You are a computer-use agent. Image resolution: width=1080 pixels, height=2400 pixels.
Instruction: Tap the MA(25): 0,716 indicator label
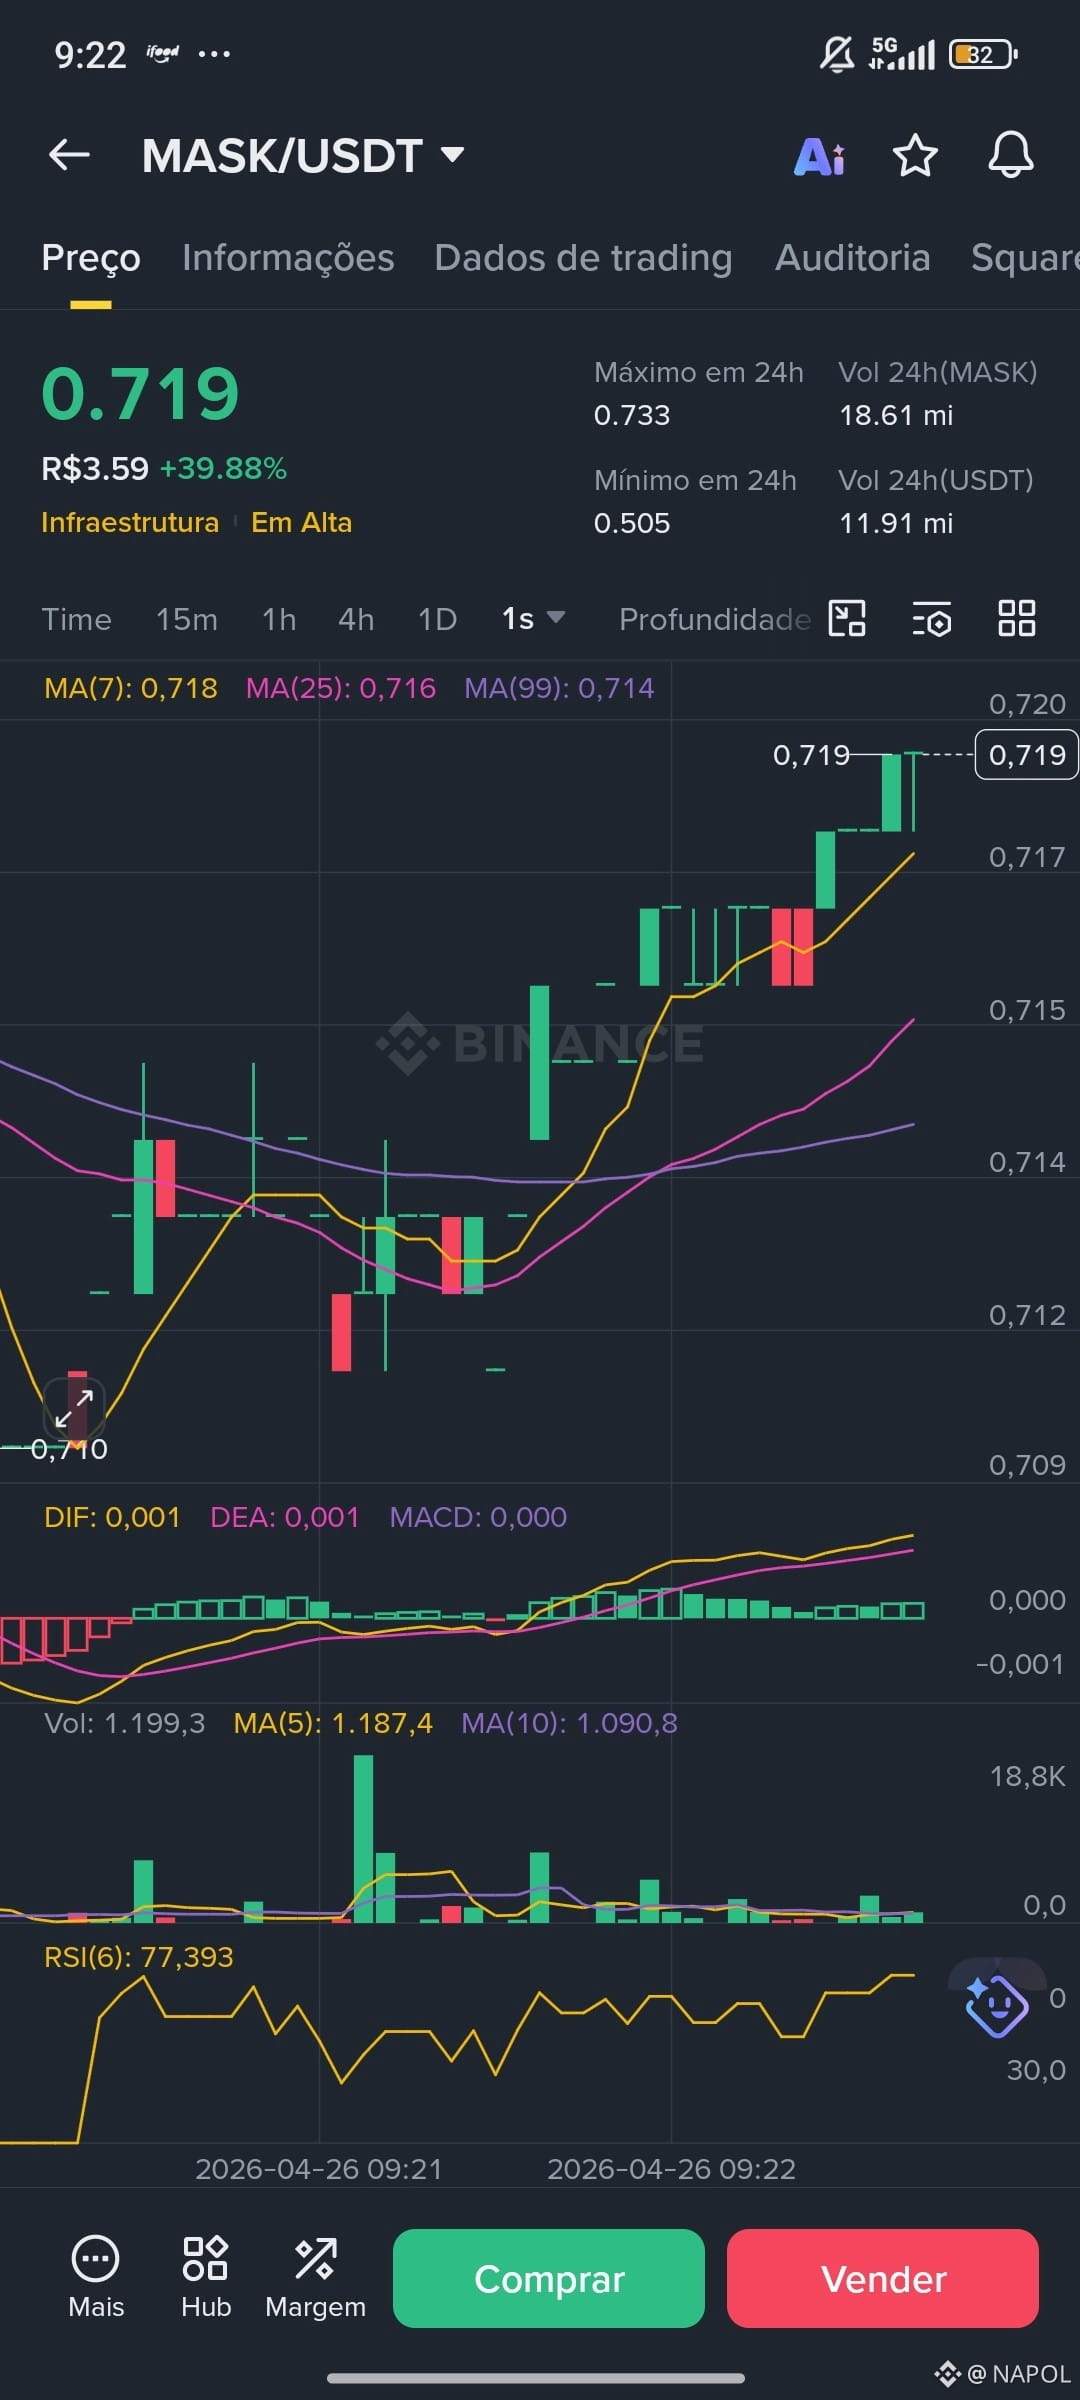click(x=341, y=688)
